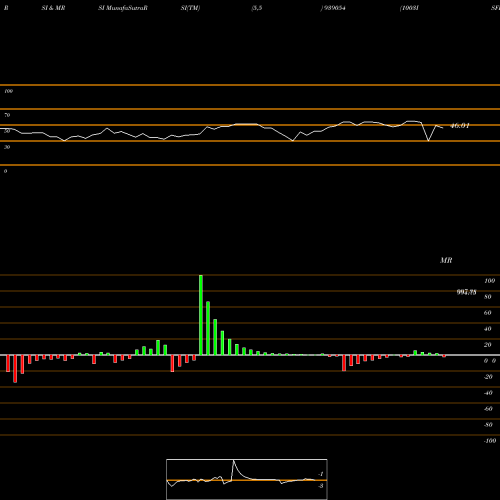Click the 46.04 current RSI value
The height and width of the screenshot is (500, 500).
click(x=460, y=126)
